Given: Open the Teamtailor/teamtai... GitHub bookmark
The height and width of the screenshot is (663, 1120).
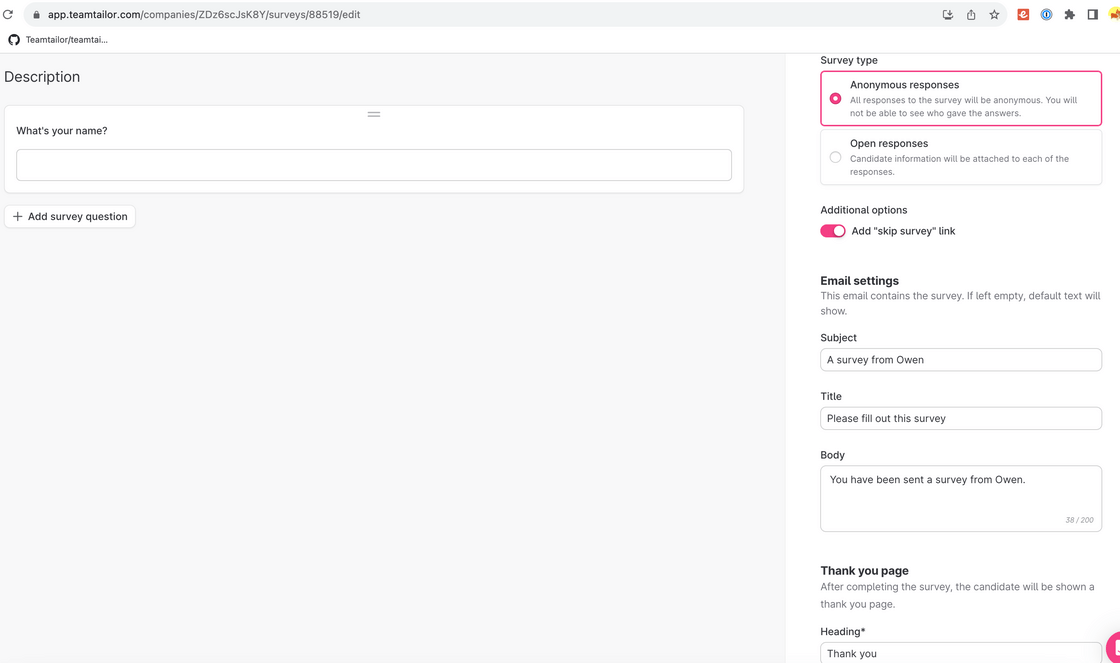Looking at the screenshot, I should [58, 40].
